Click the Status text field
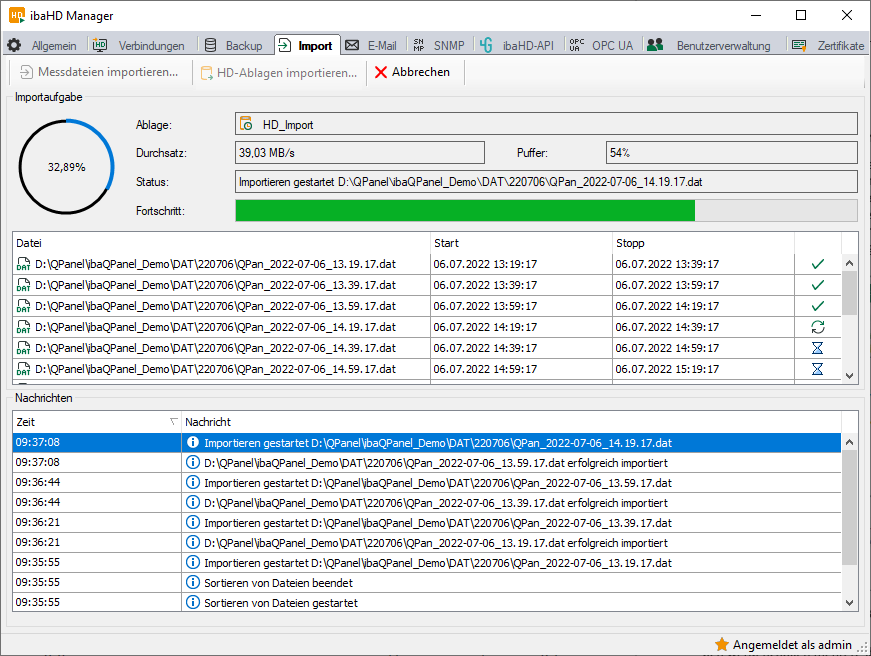The height and width of the screenshot is (656, 871). tap(545, 182)
